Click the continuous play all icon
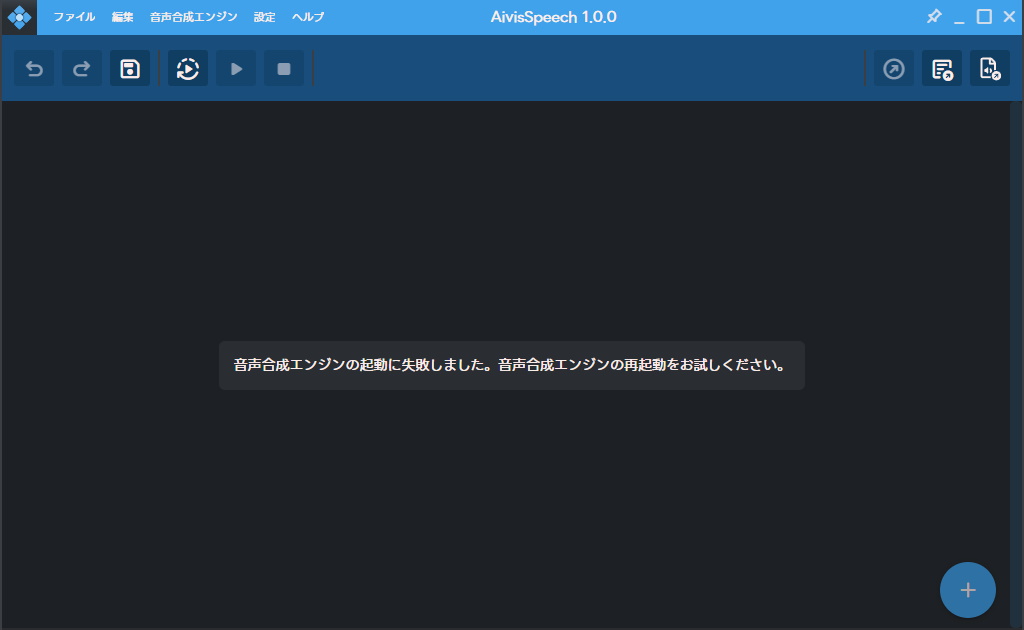1024x630 pixels. click(188, 69)
